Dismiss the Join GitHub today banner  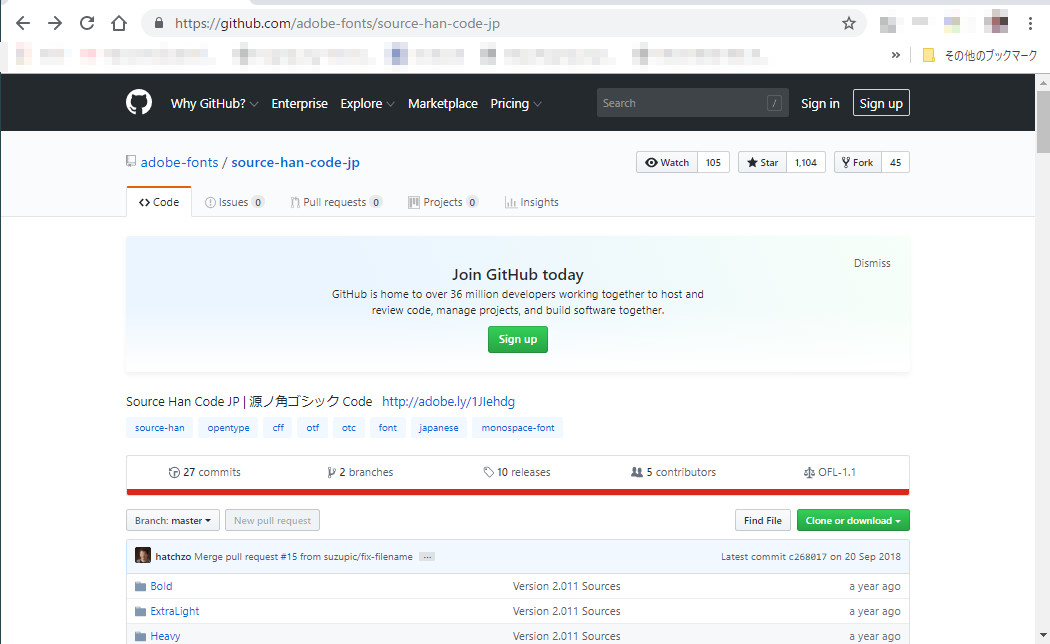(872, 263)
